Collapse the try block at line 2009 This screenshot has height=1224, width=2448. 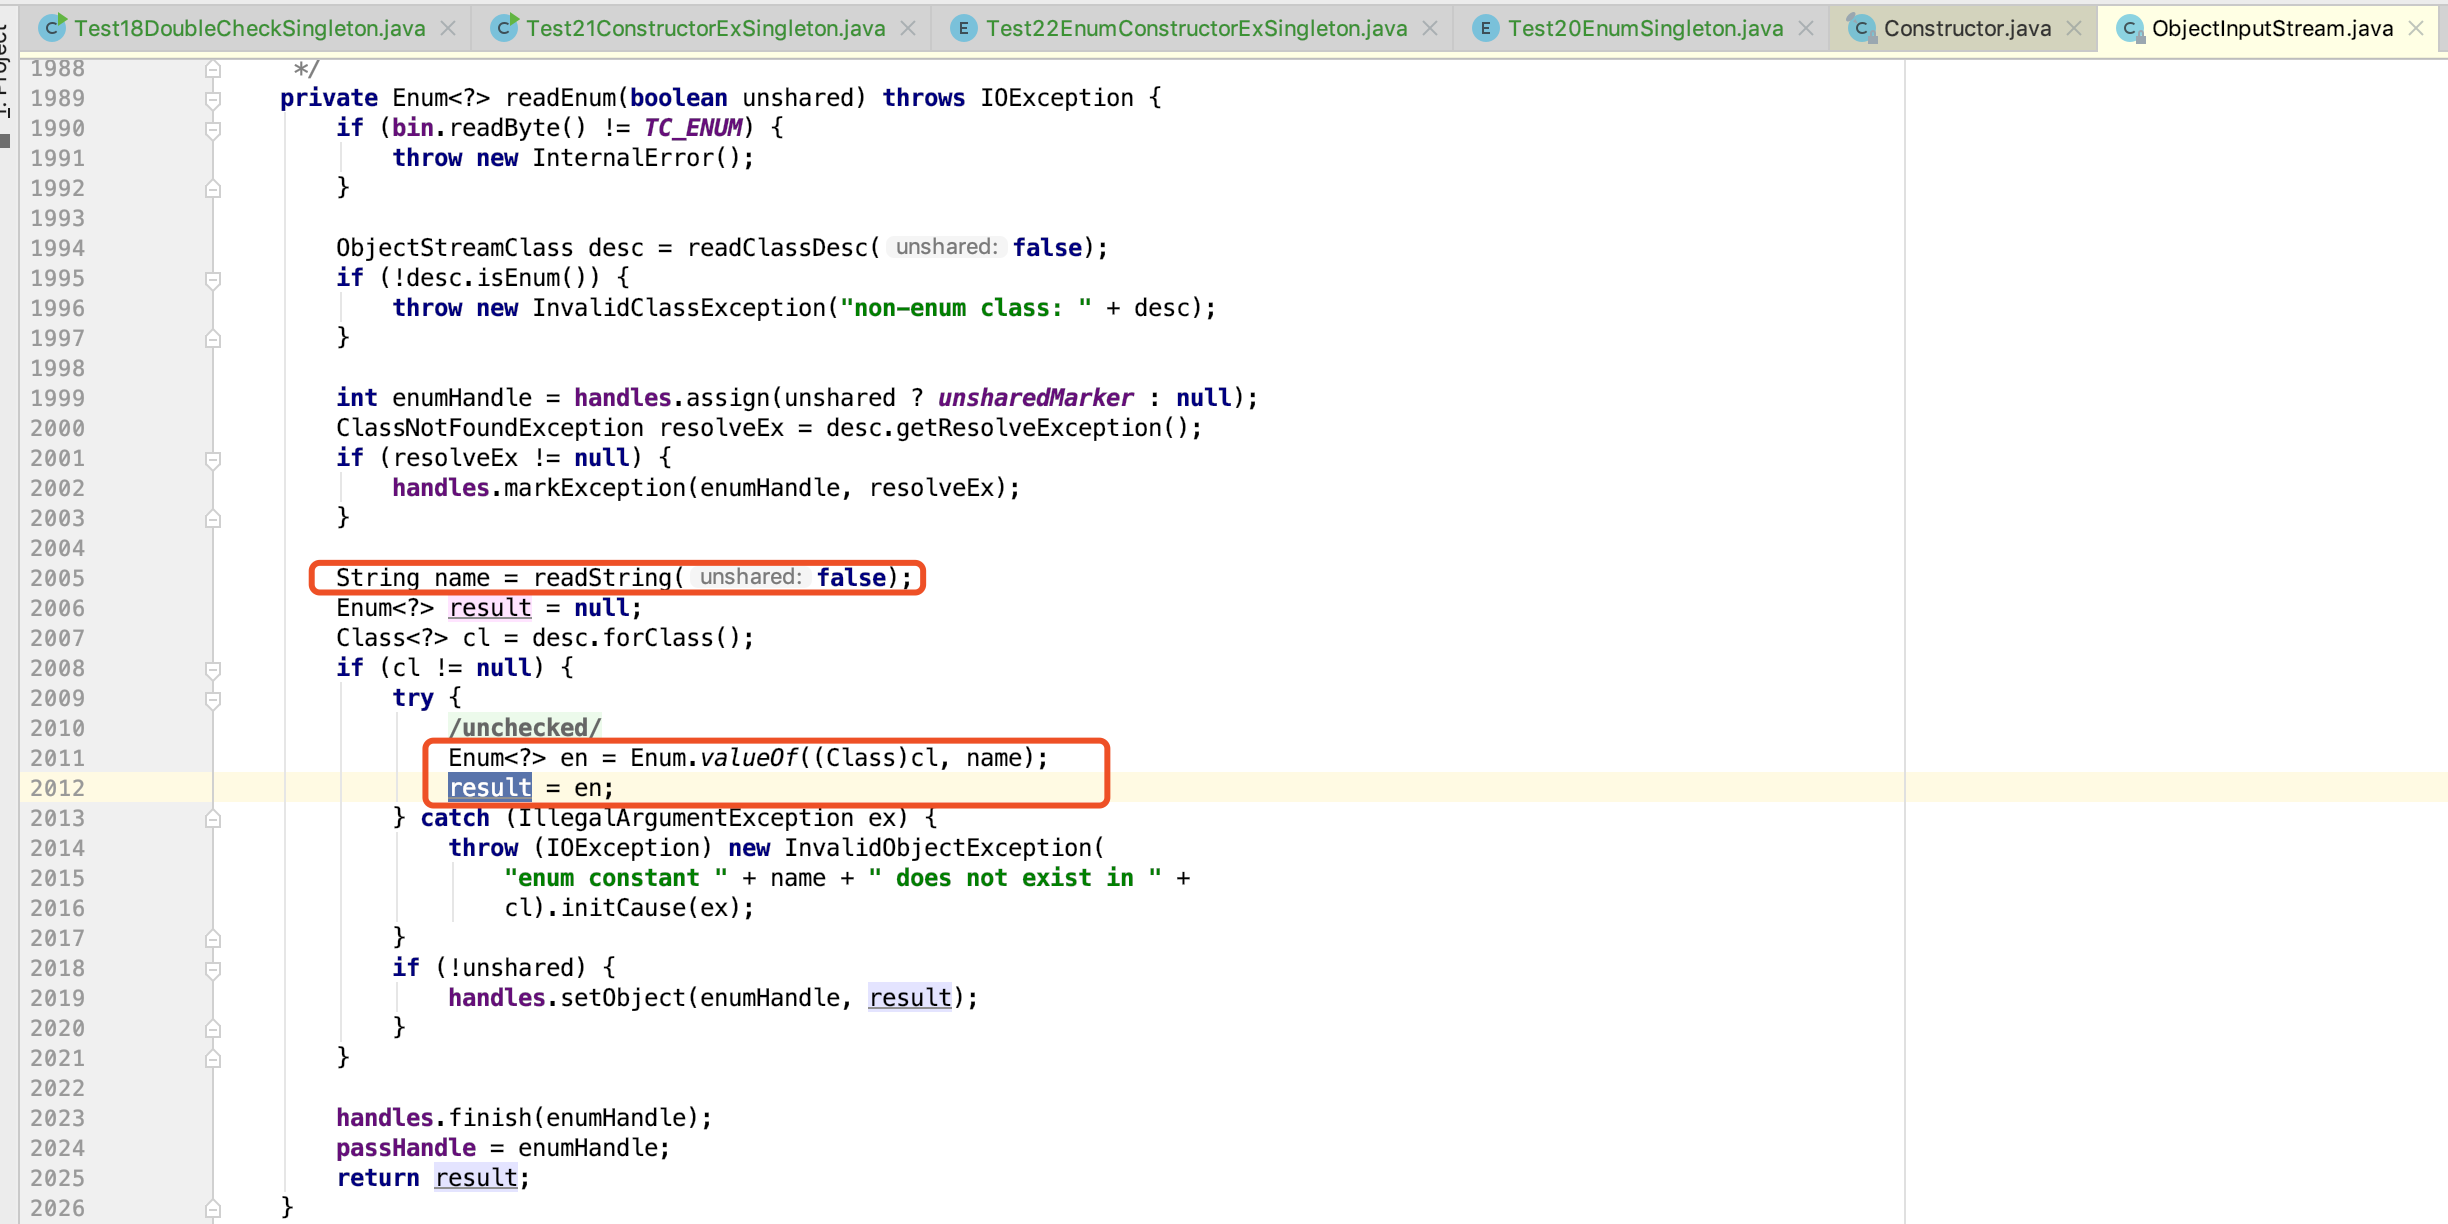pos(213,699)
